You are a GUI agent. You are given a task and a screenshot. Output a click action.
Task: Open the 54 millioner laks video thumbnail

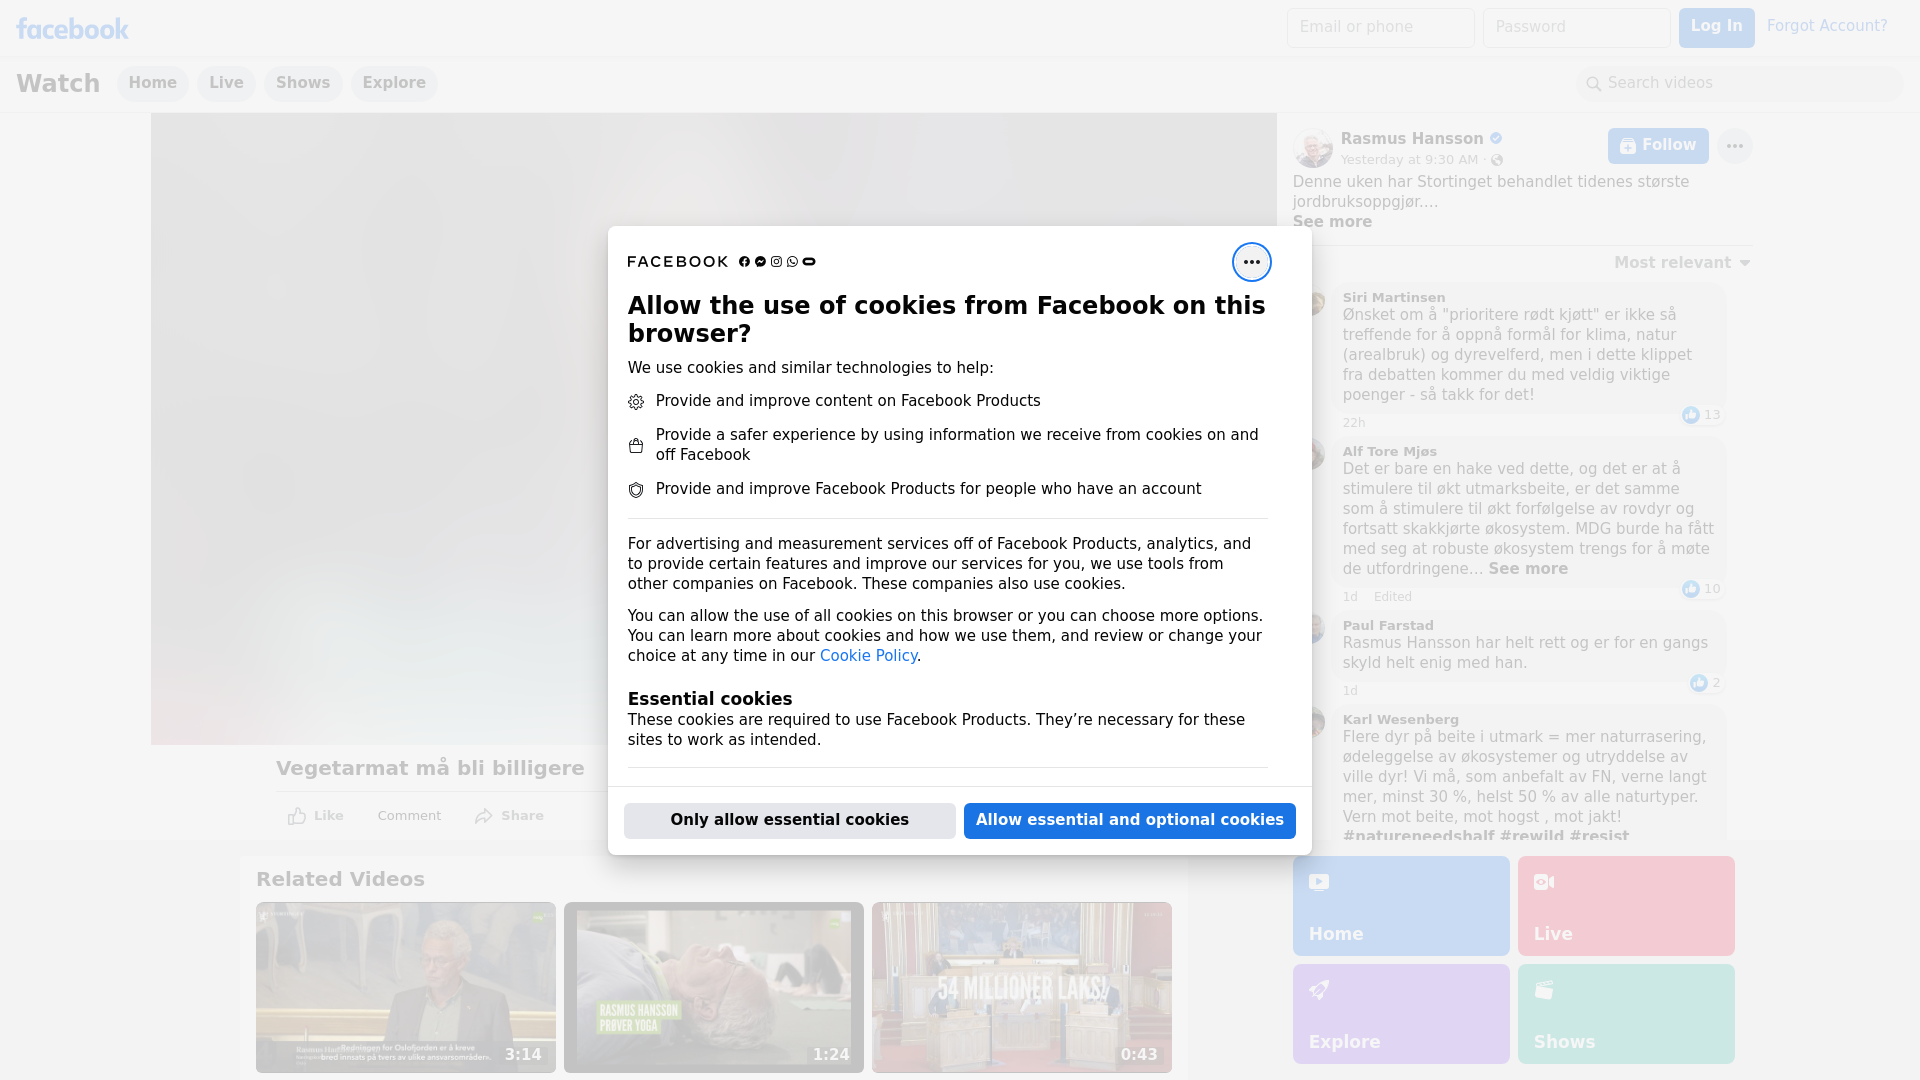pyautogui.click(x=1022, y=988)
